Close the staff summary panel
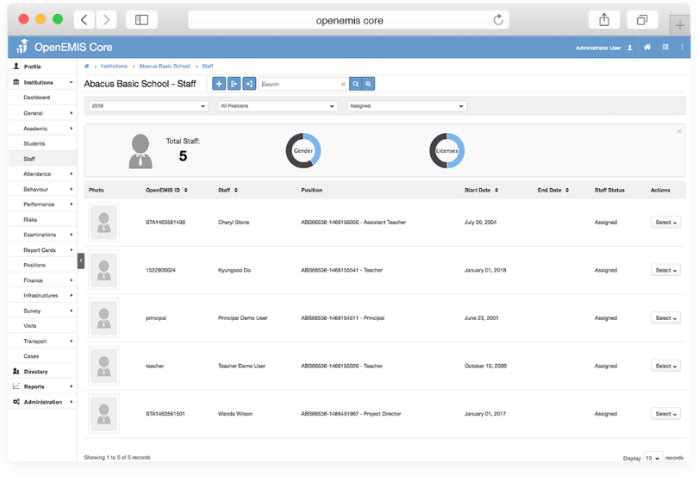699x477 pixels. 679,132
